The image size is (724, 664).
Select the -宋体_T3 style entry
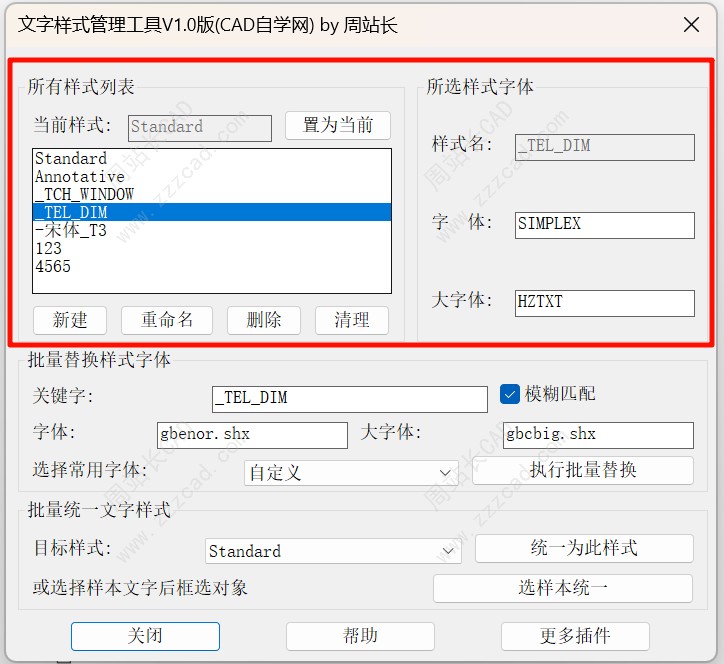point(70,230)
